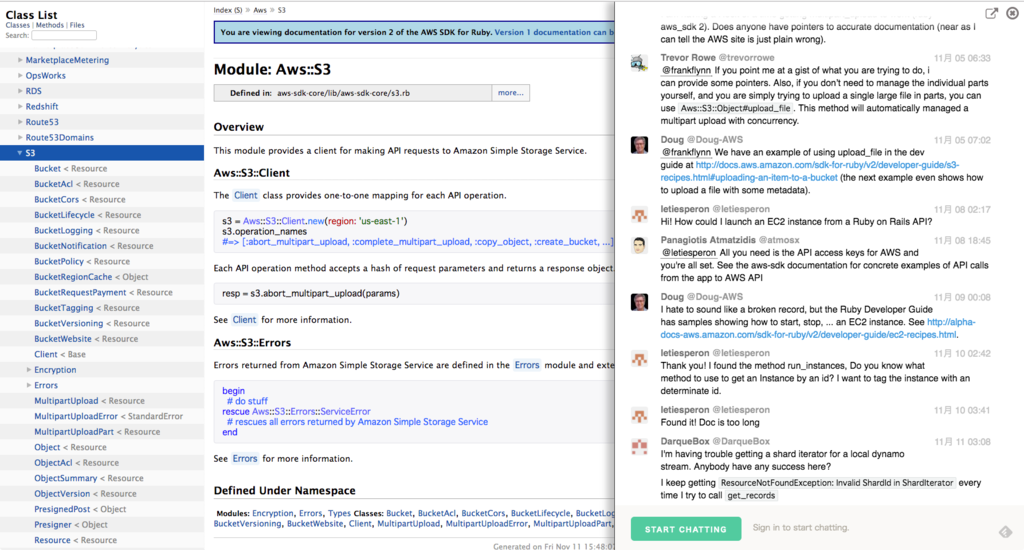This screenshot has width=1024, height=550.
Task: Click letiesperon's avatar on EC2 launch question
Action: (639, 214)
